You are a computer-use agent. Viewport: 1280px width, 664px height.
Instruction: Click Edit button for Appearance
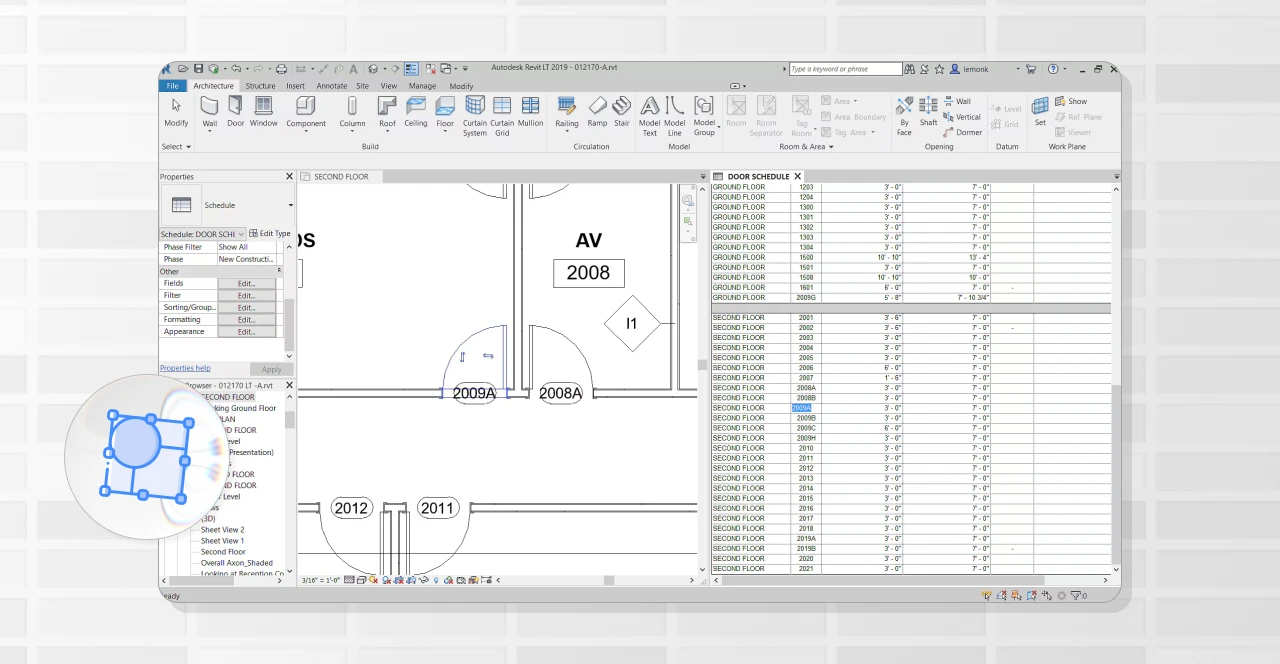(247, 332)
